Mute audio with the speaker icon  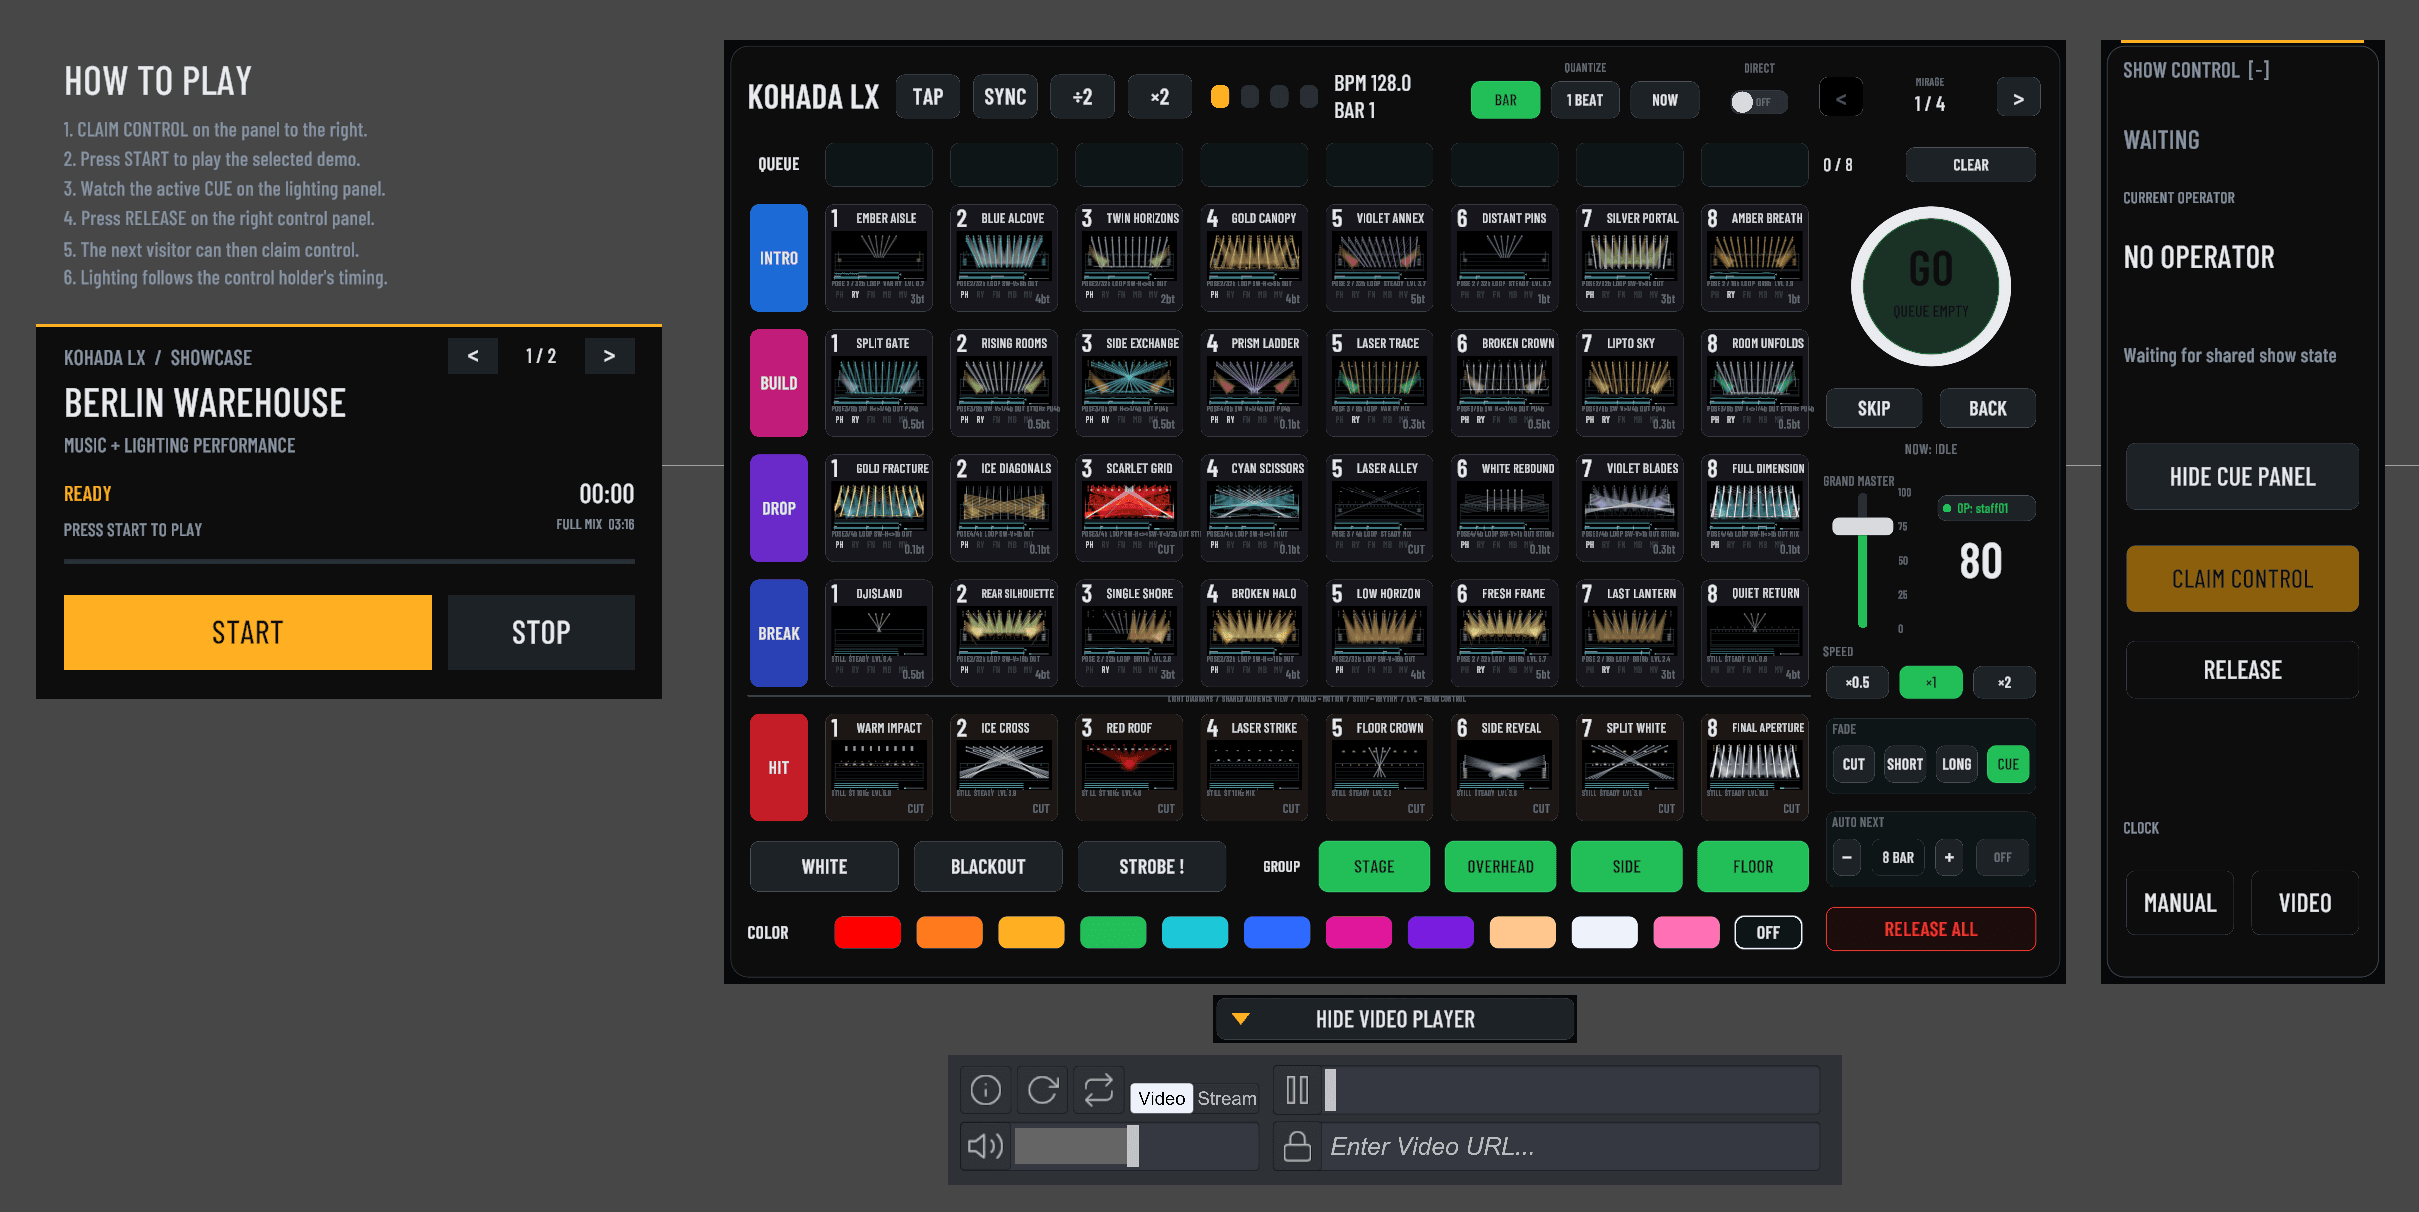(985, 1146)
